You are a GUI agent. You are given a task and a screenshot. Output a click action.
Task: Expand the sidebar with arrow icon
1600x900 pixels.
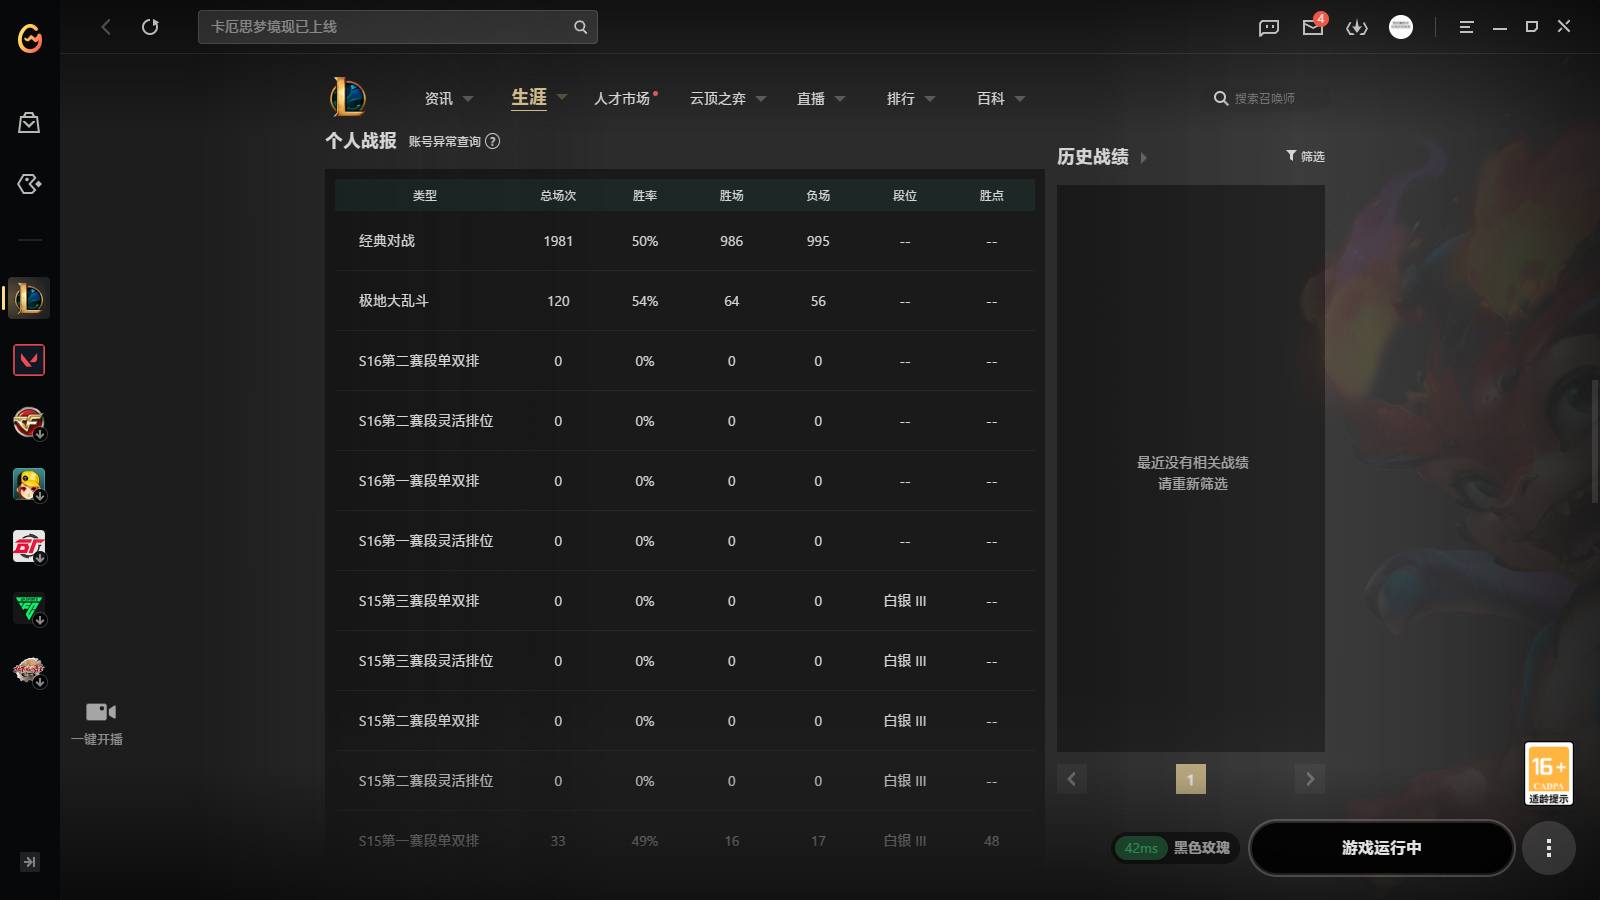[30, 862]
